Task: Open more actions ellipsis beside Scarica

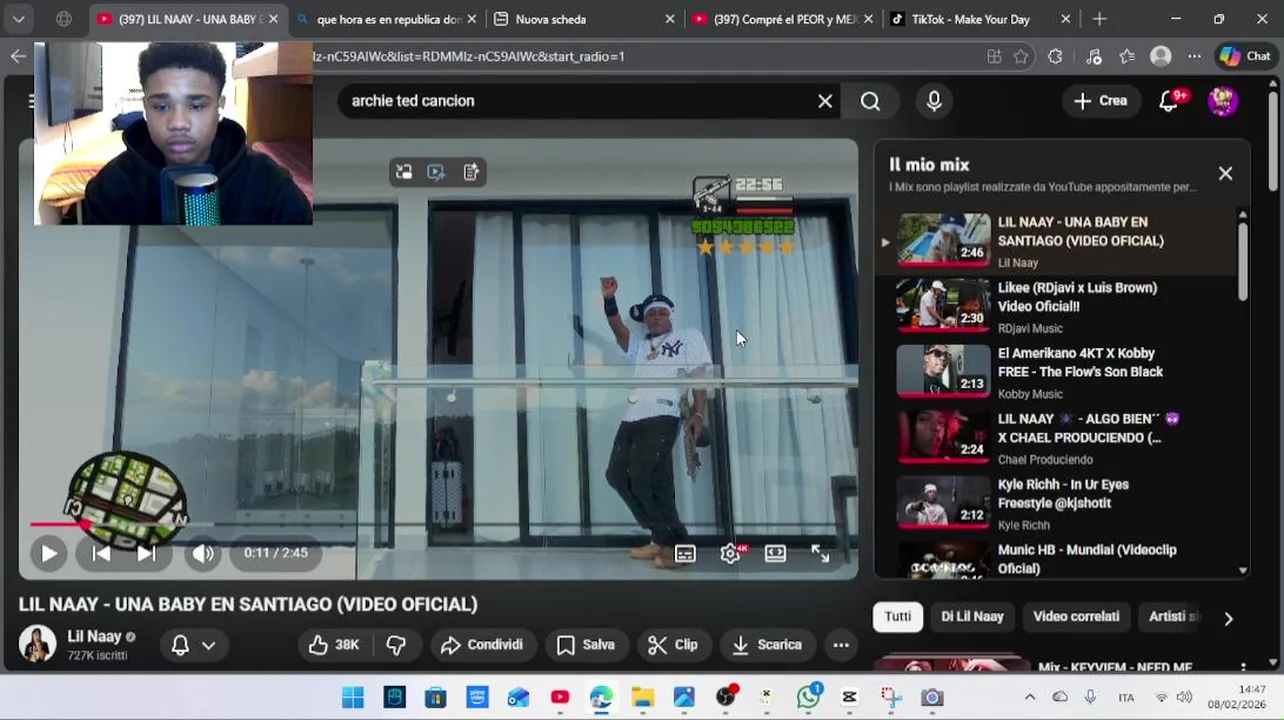Action: (841, 645)
